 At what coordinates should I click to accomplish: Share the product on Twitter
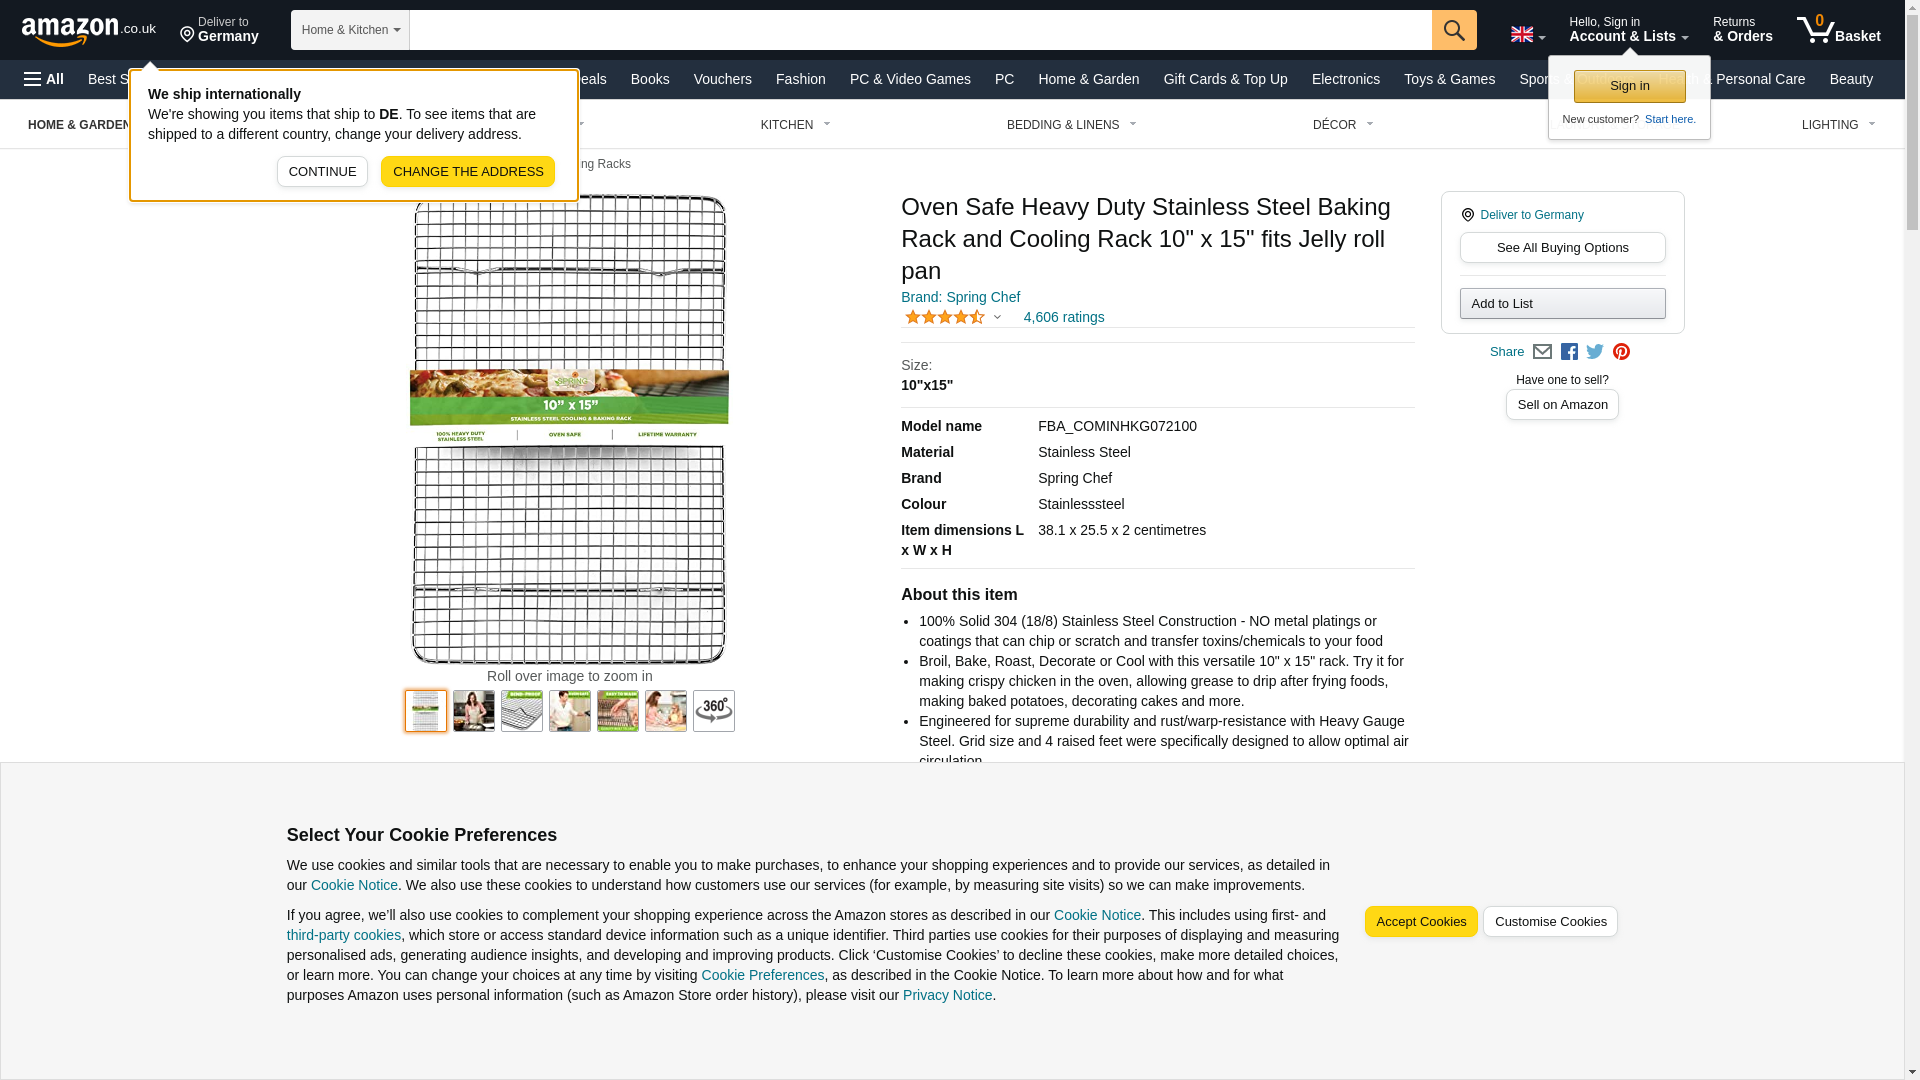1595,352
